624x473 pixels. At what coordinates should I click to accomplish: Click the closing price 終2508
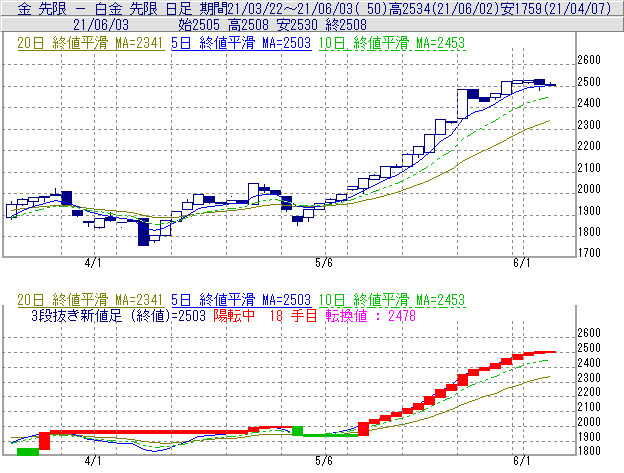point(346,25)
